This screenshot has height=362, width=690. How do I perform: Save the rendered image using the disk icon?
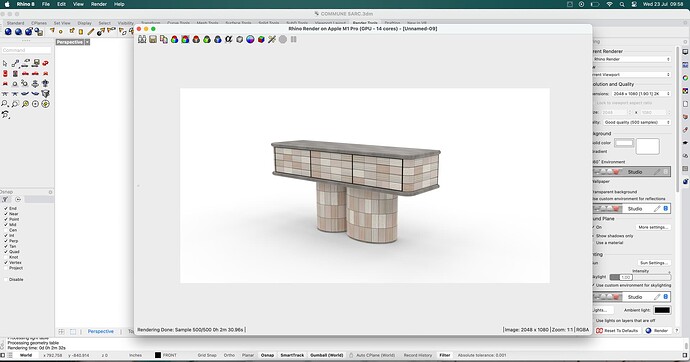pos(153,39)
